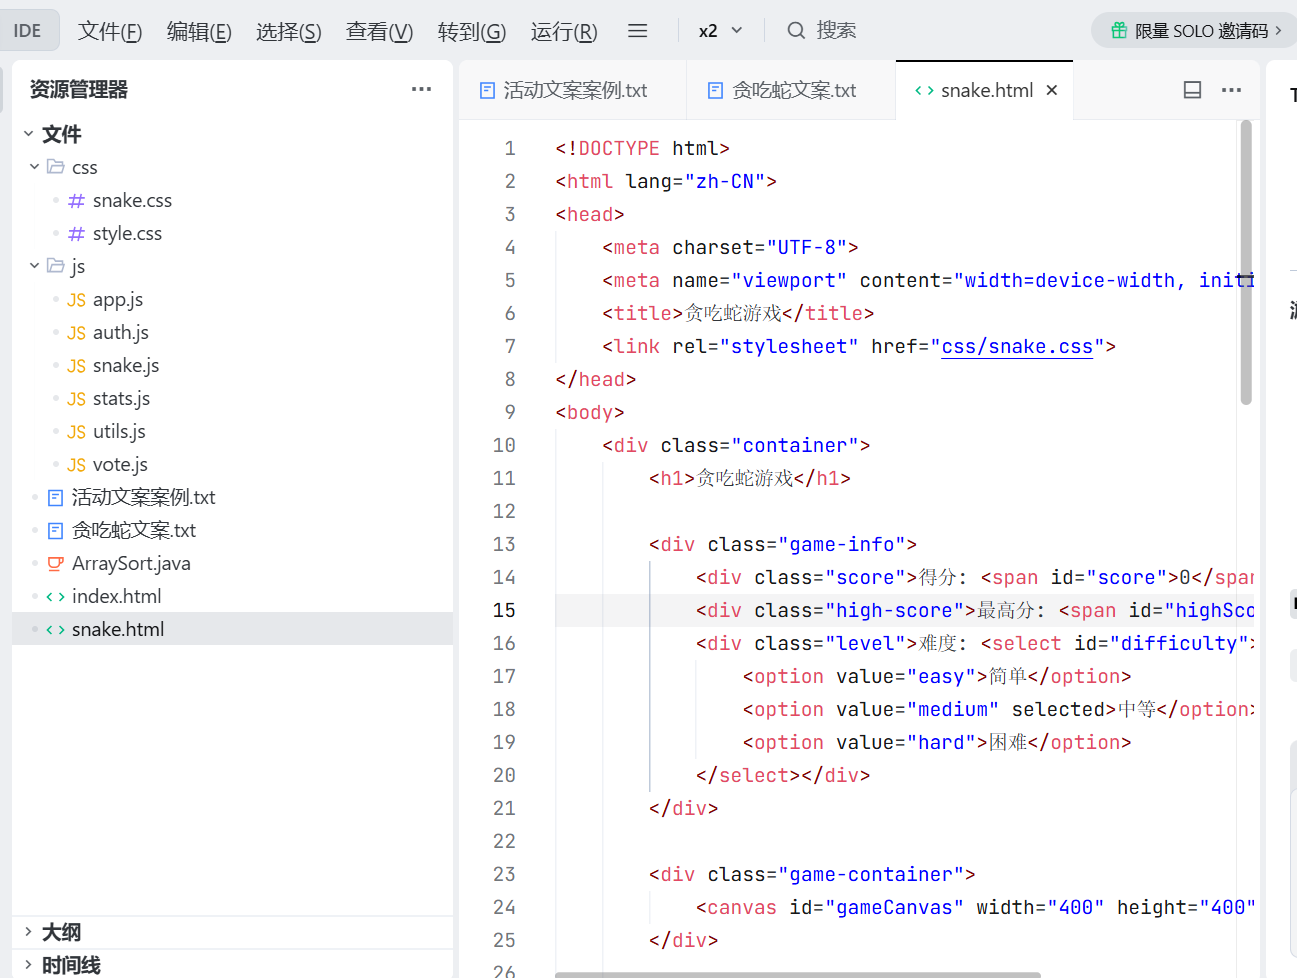Follow the css/snake.css link in code

(1016, 347)
